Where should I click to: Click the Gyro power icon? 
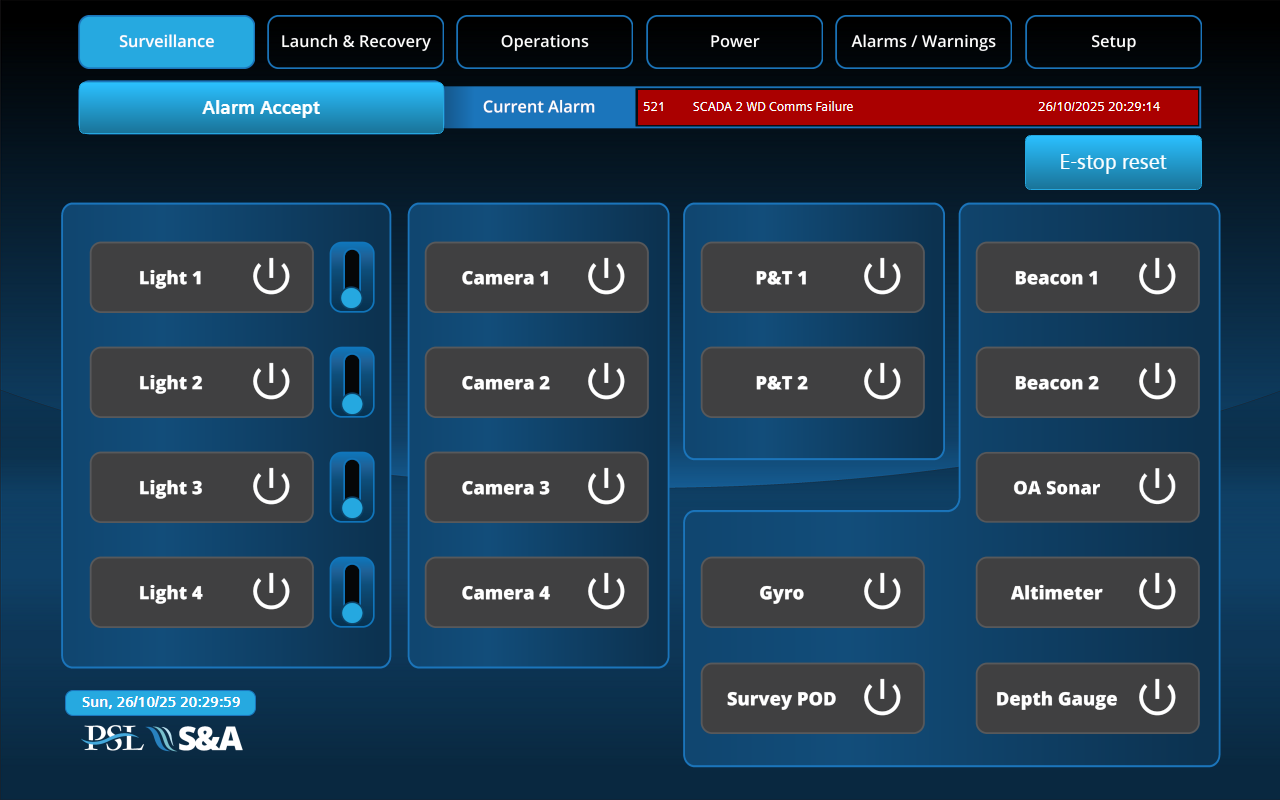[882, 592]
